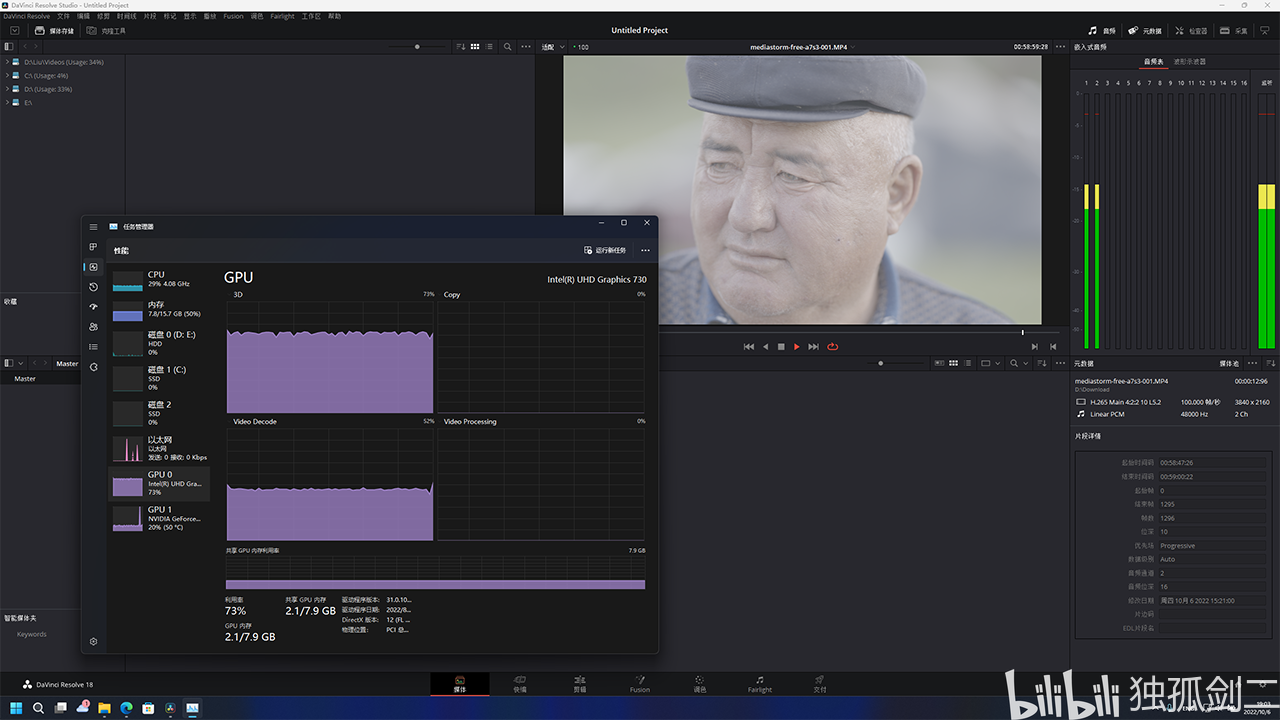Jump to first frame in viewer

749,347
